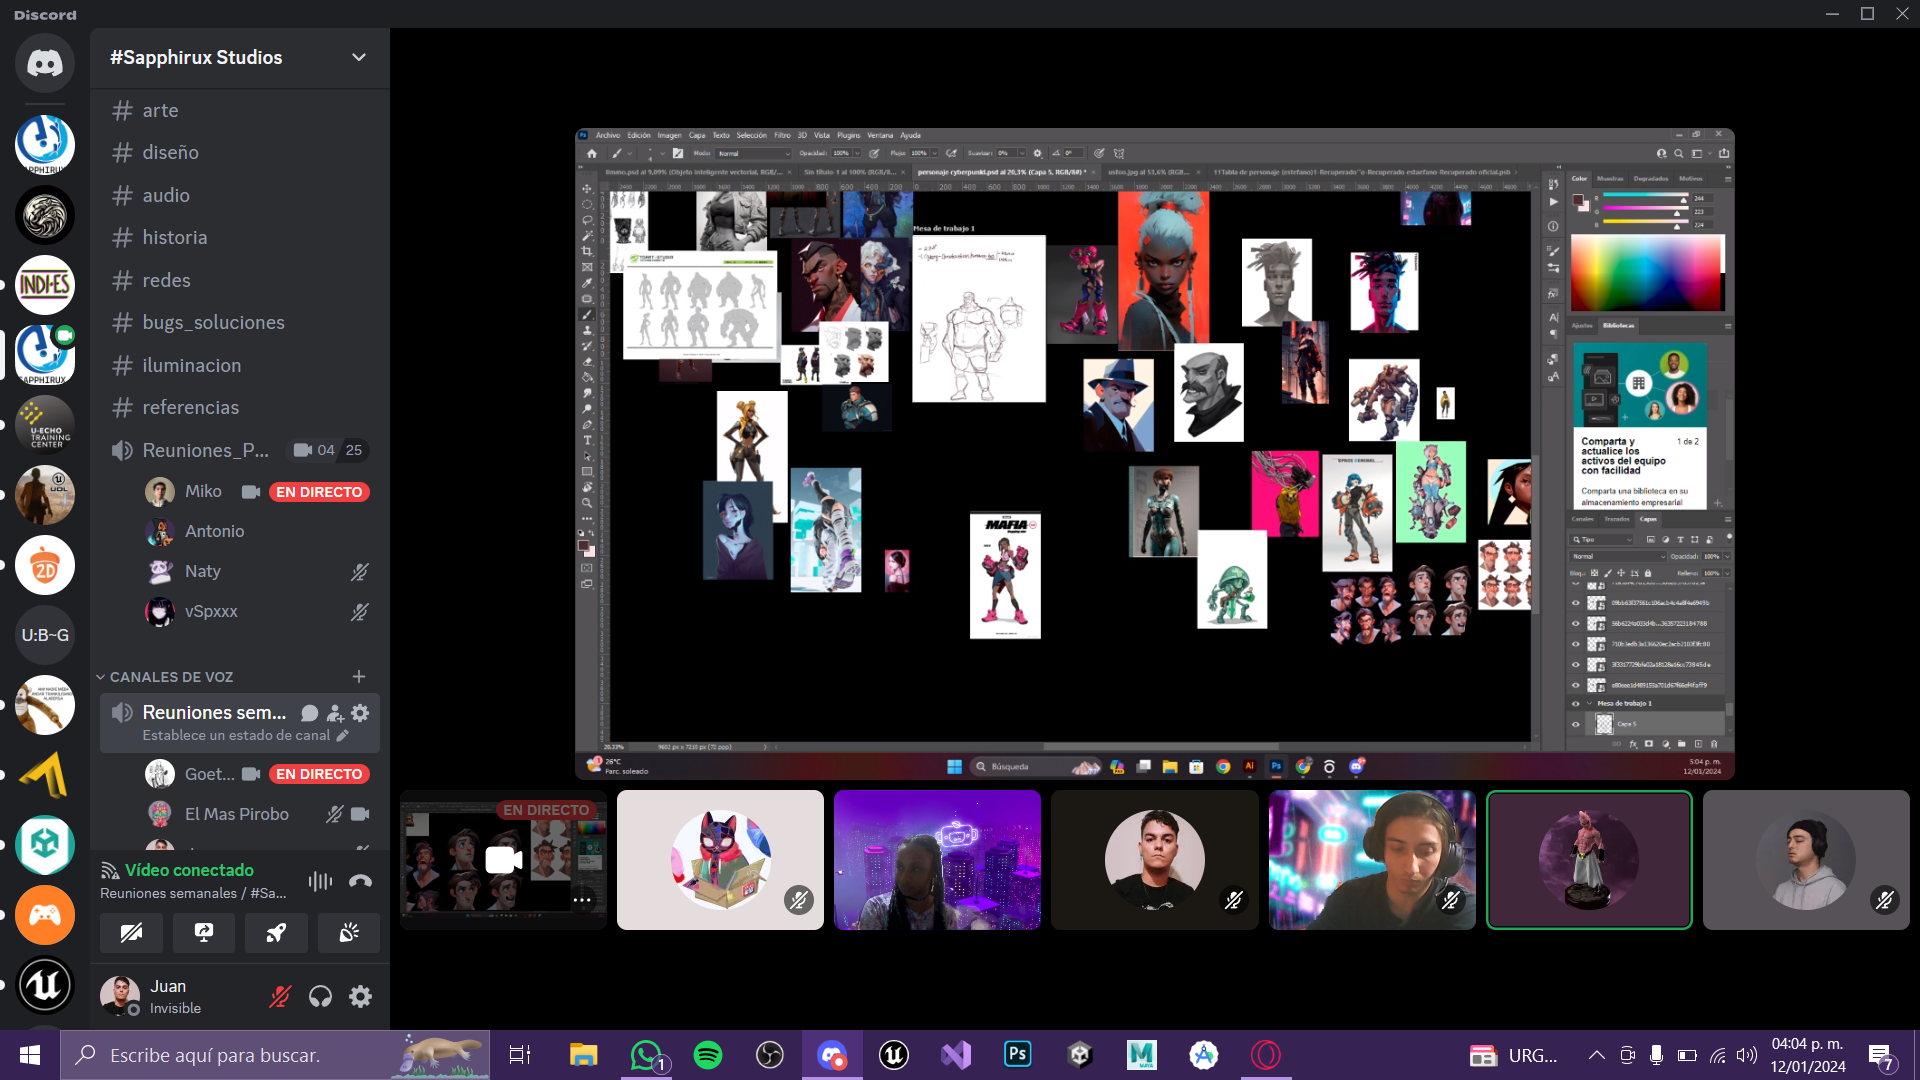
Task: Open the Unreal Engine server icon
Action: click(x=44, y=985)
